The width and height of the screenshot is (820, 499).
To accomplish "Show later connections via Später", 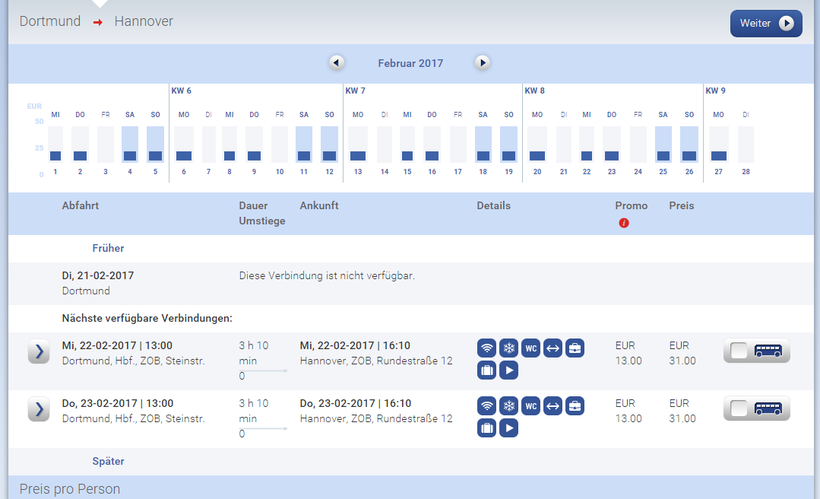I will click(108, 462).
